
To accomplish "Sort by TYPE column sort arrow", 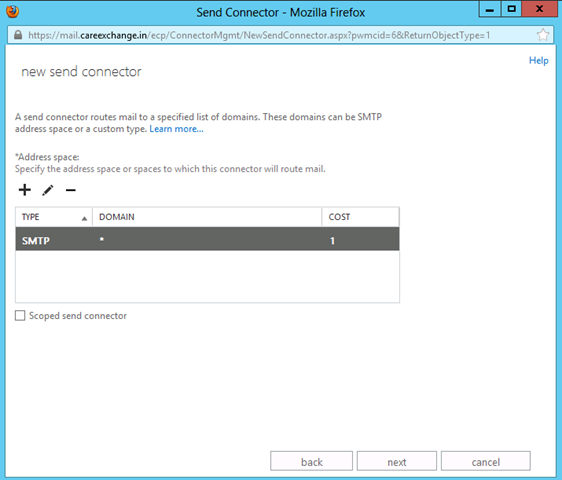I will 84,218.
